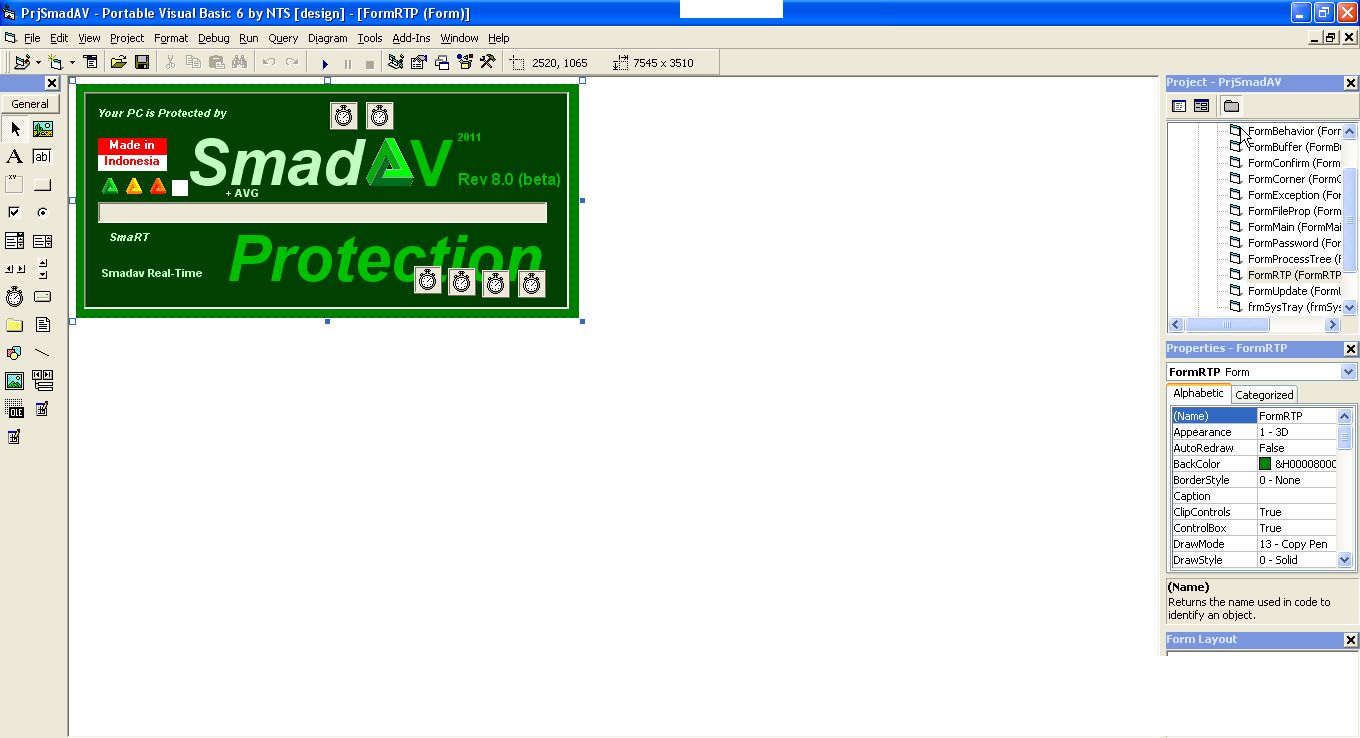Select the Timer stopwatch tool in the toolbox
This screenshot has width=1360, height=738.
(14, 297)
